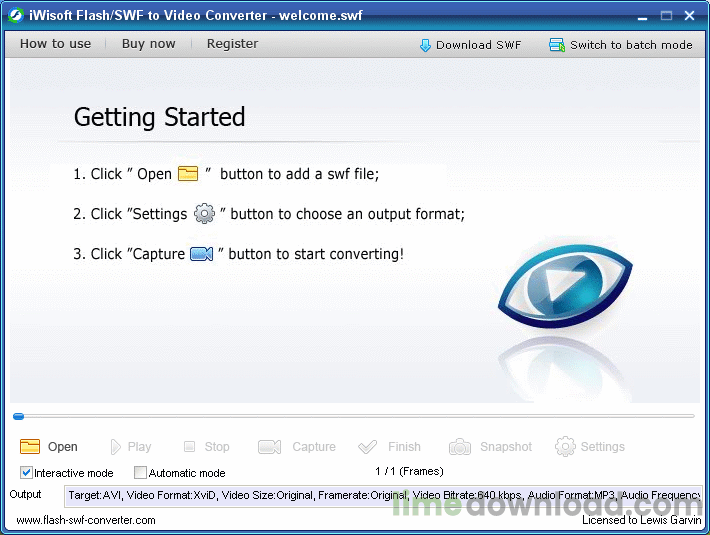This screenshot has width=710, height=535.
Task: Click the Output label
Action: tap(25, 494)
